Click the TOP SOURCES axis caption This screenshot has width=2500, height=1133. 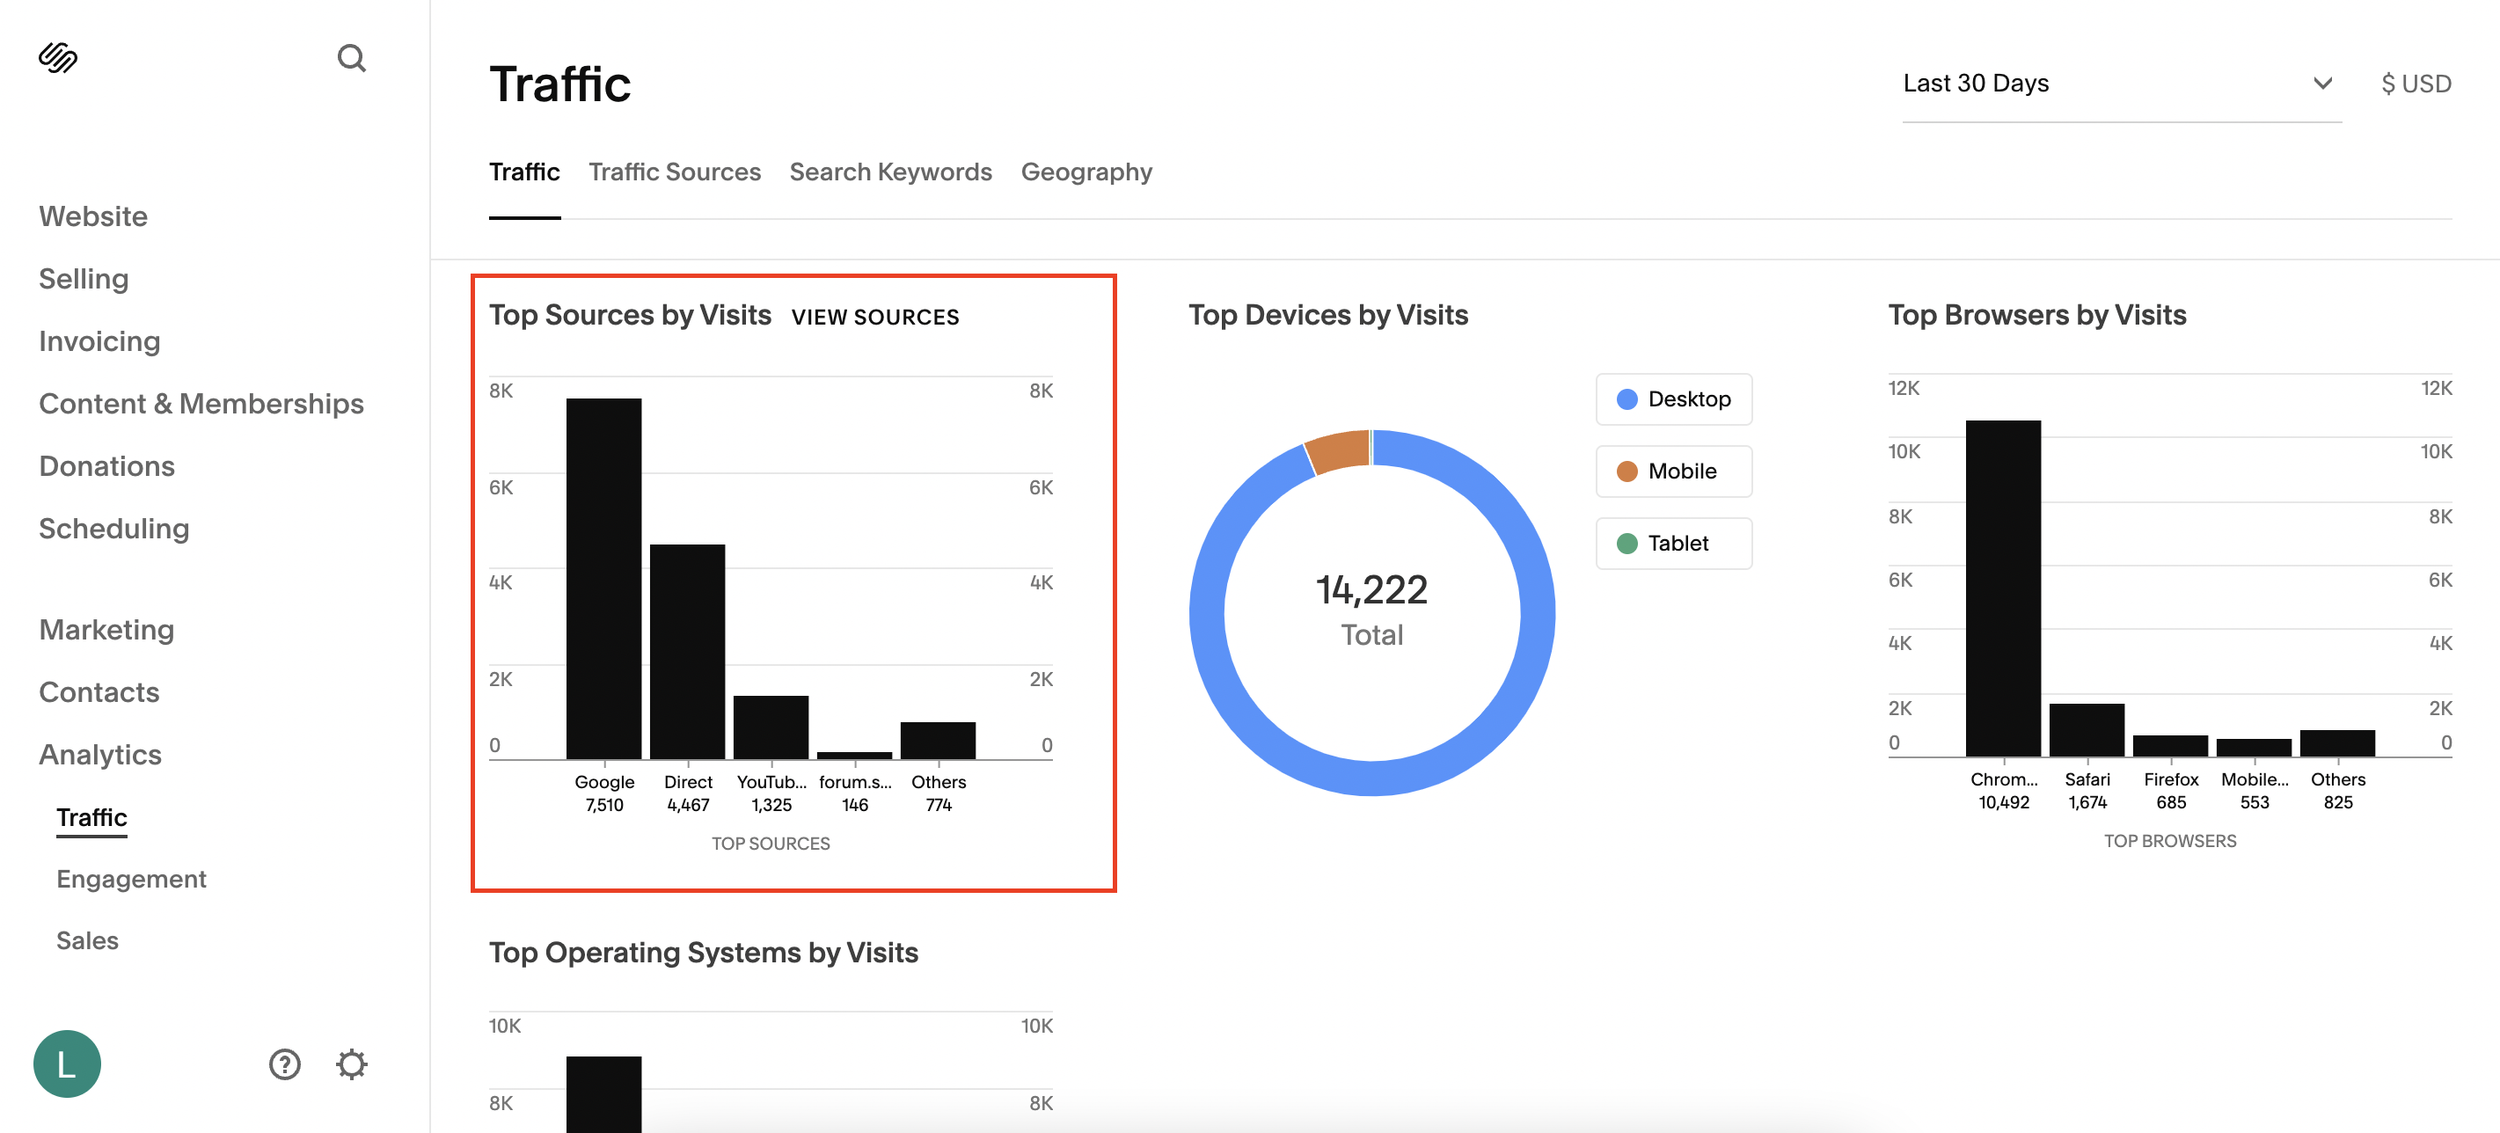point(770,844)
